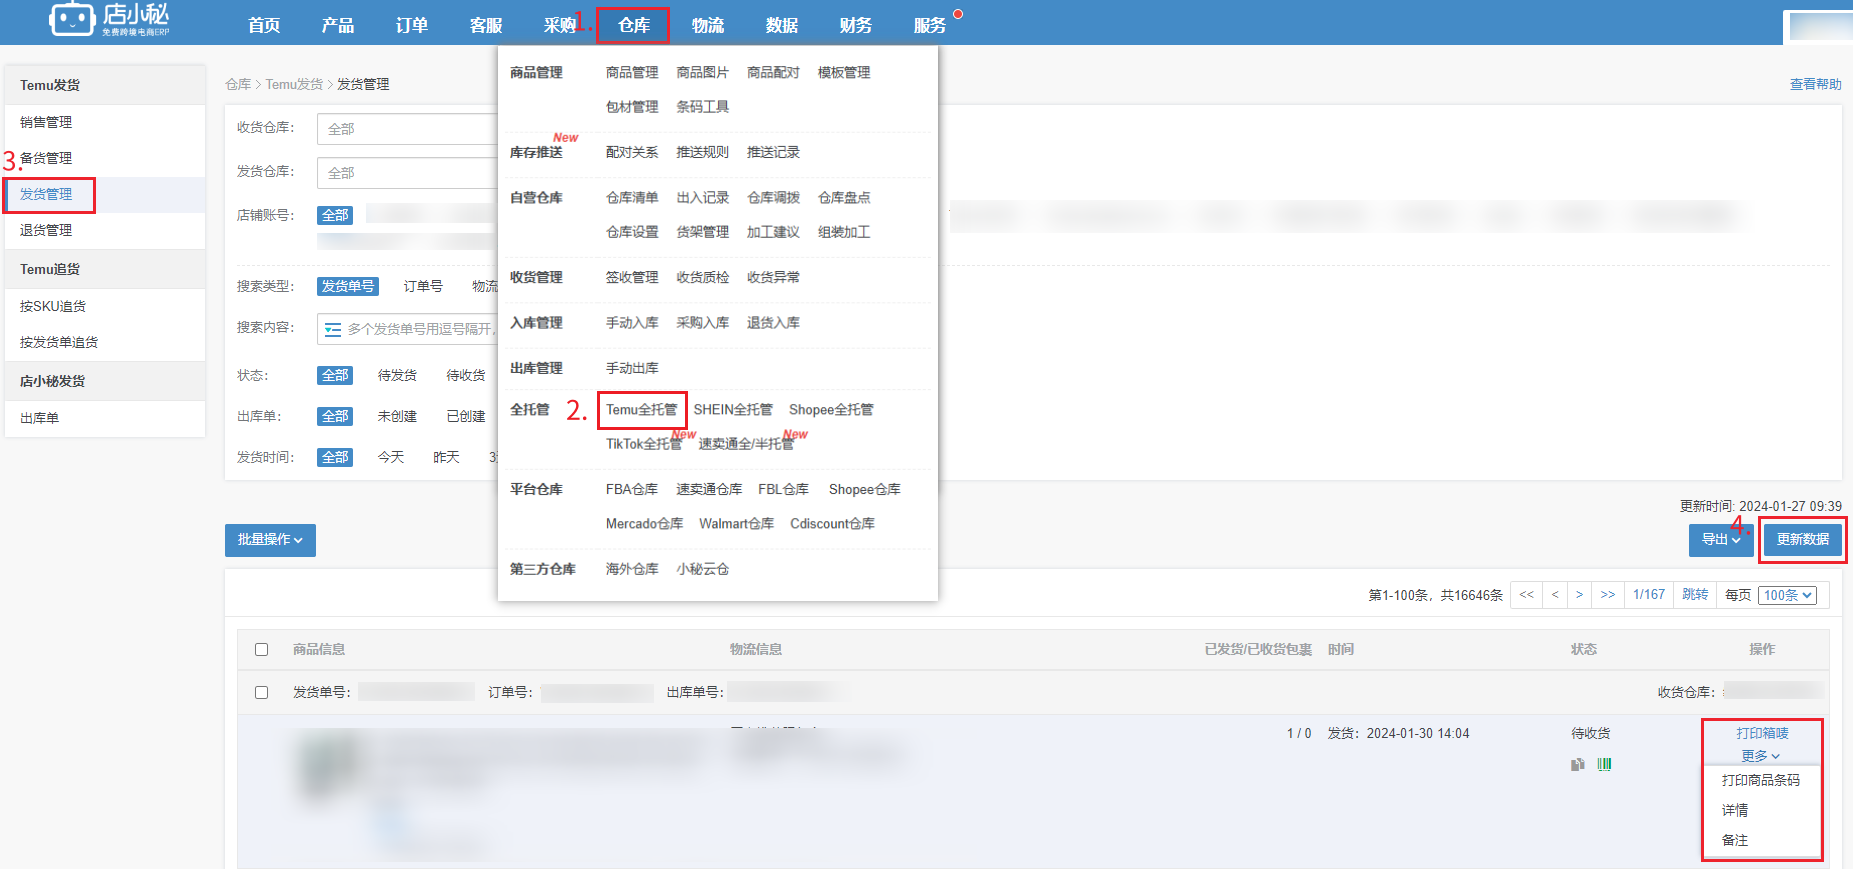Open 推送规则 under 库存推送
The width and height of the screenshot is (1853, 869).
coord(703,152)
